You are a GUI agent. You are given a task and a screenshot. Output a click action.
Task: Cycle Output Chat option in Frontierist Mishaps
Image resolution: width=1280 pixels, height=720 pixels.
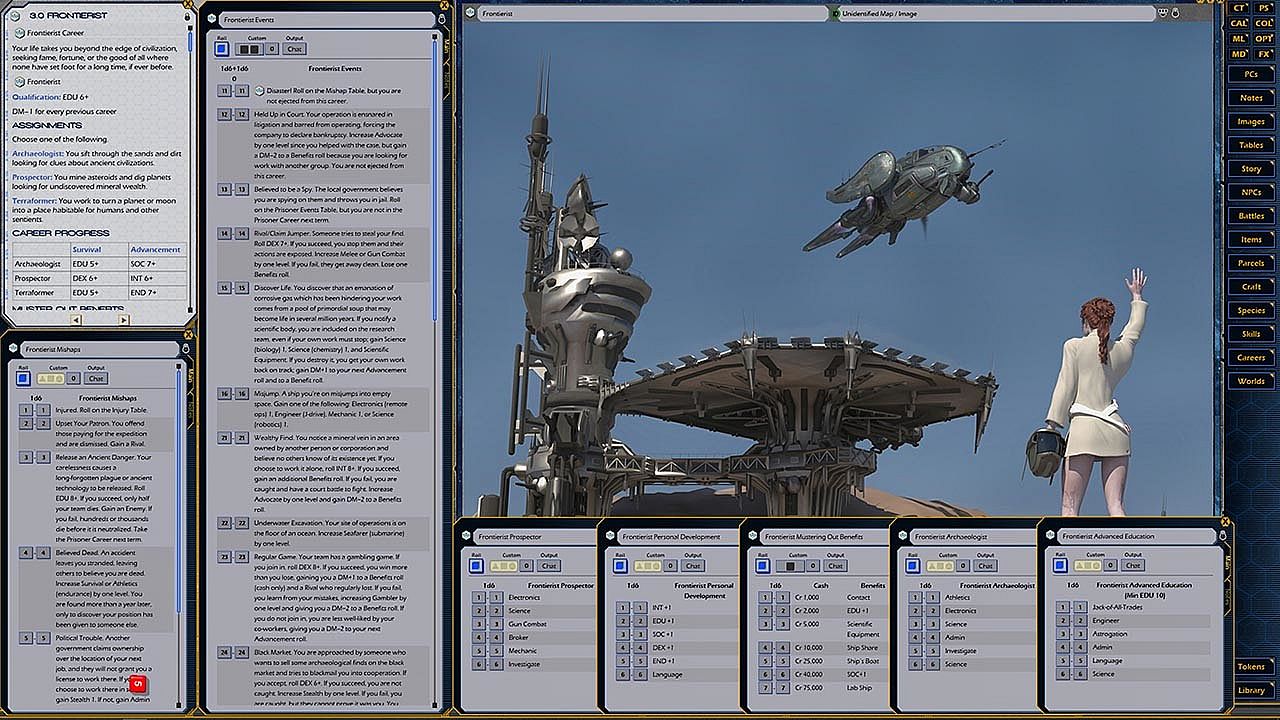(96, 378)
